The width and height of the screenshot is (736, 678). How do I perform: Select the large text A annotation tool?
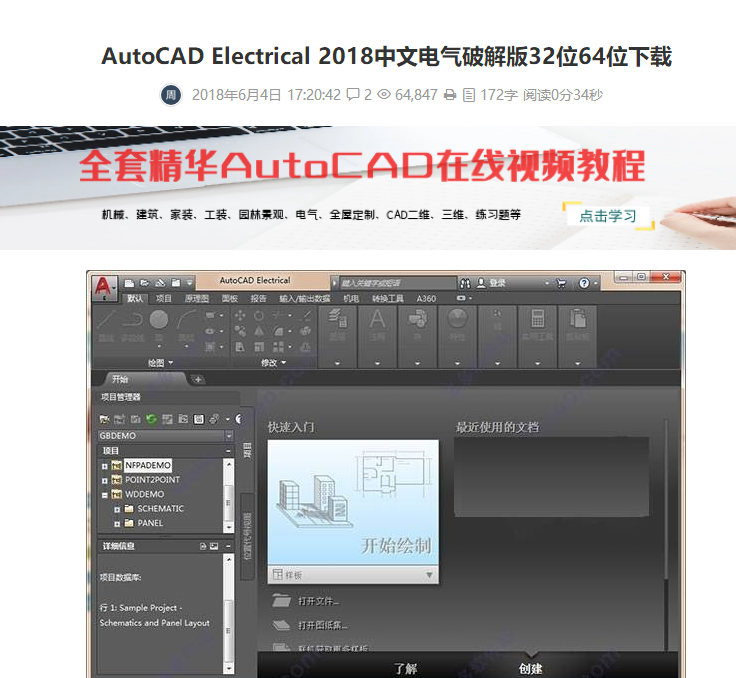click(377, 319)
